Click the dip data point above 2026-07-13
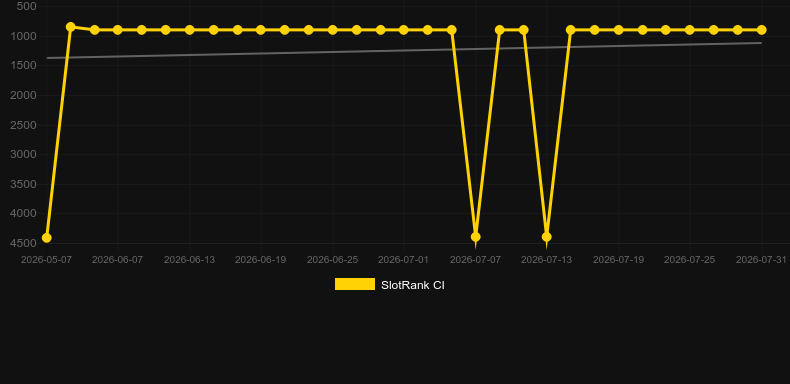The width and height of the screenshot is (790, 384). [547, 236]
